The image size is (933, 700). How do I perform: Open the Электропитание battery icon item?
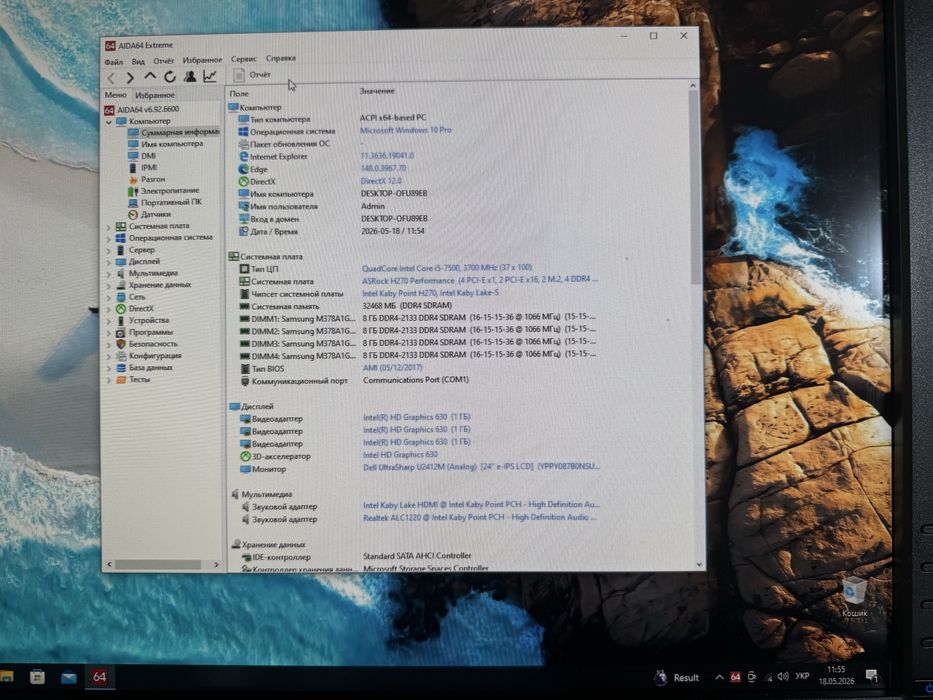[x=133, y=191]
